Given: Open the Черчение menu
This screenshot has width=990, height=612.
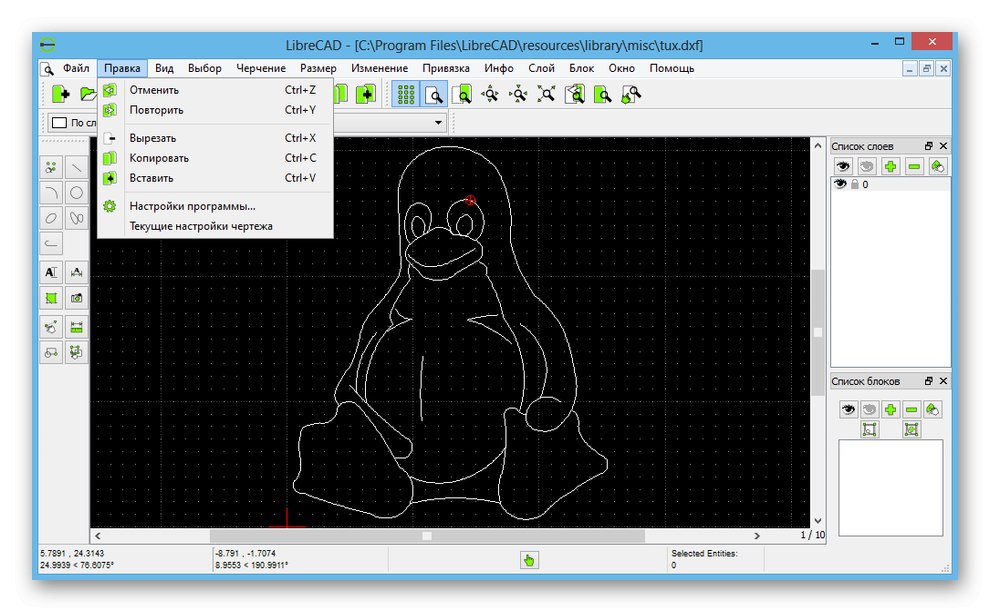Looking at the screenshot, I should [261, 68].
